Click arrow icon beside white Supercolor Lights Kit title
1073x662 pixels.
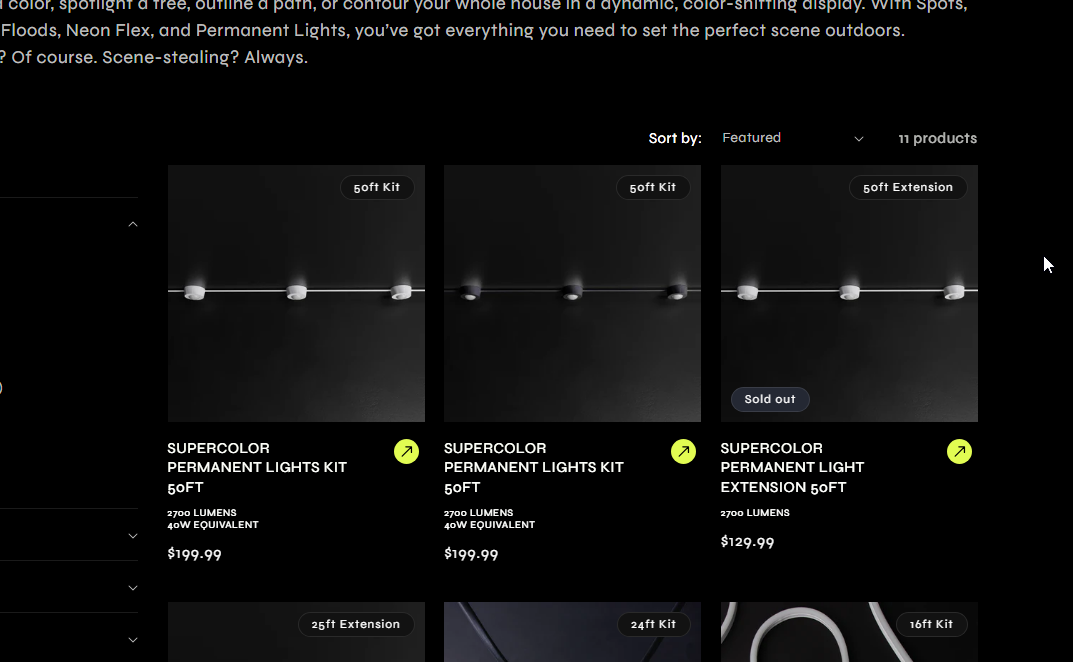tap(406, 452)
